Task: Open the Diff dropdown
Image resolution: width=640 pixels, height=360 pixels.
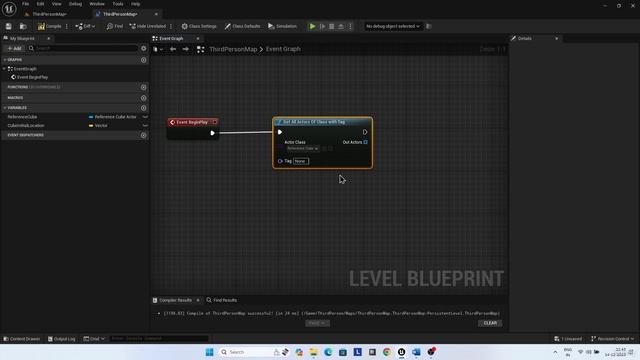Action: pos(85,26)
